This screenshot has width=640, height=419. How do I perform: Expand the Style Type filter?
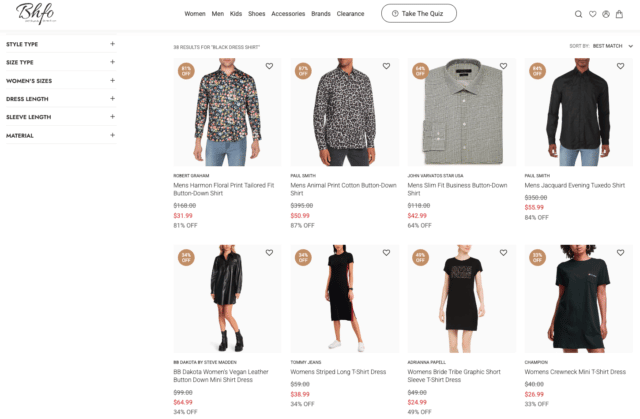[113, 44]
